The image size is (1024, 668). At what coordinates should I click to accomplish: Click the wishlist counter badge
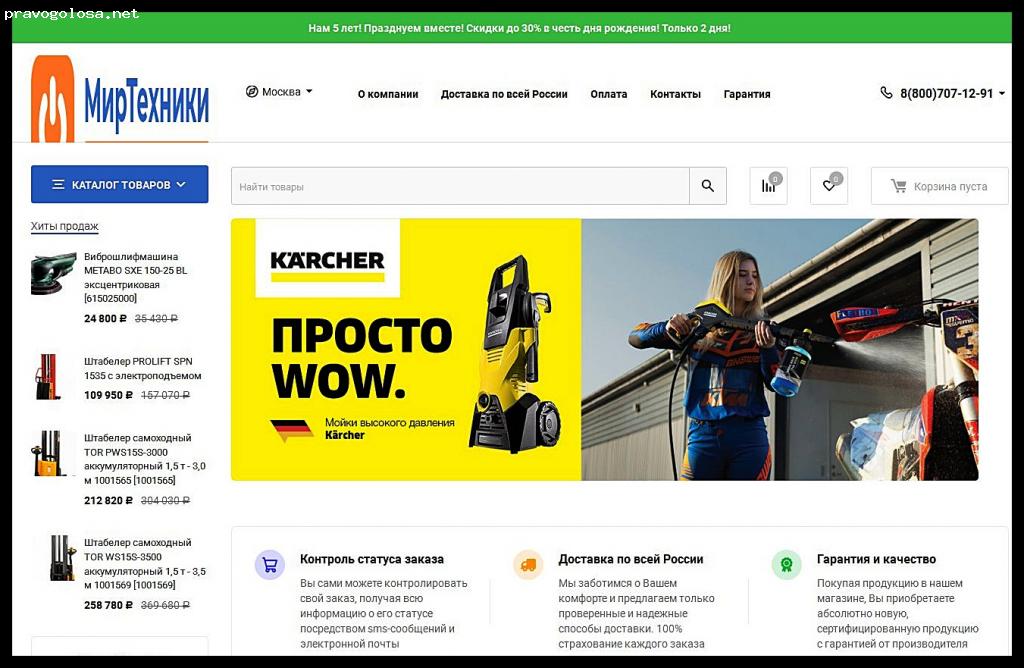click(836, 176)
